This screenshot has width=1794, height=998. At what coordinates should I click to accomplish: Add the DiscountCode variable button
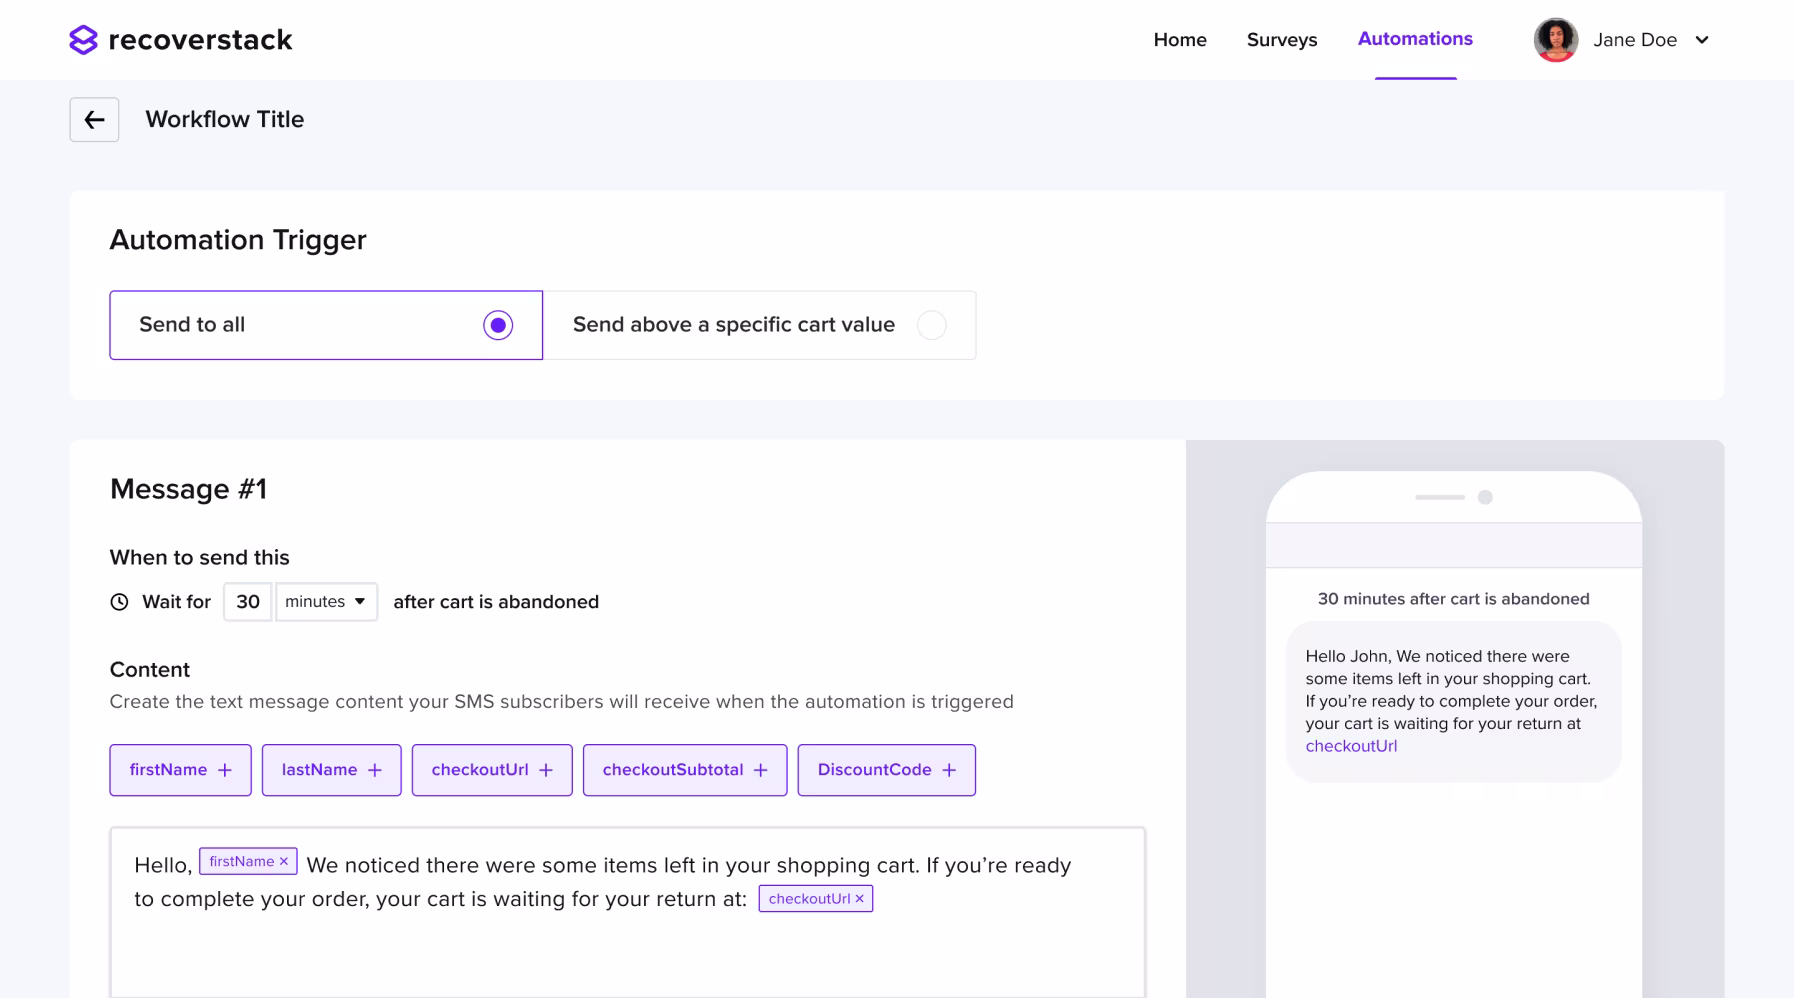click(x=886, y=770)
